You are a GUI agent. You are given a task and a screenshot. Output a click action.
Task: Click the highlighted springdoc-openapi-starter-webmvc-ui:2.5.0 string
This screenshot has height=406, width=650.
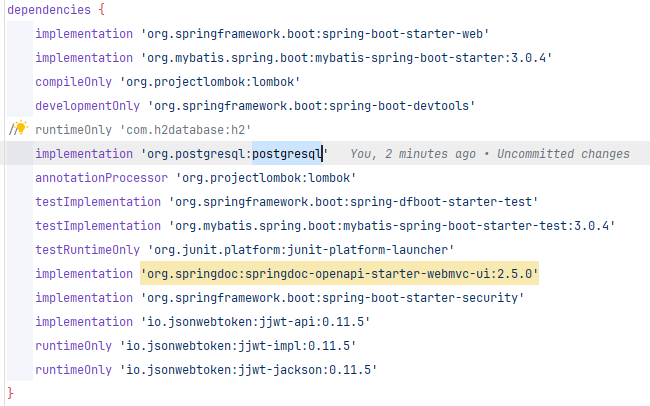tap(340, 274)
